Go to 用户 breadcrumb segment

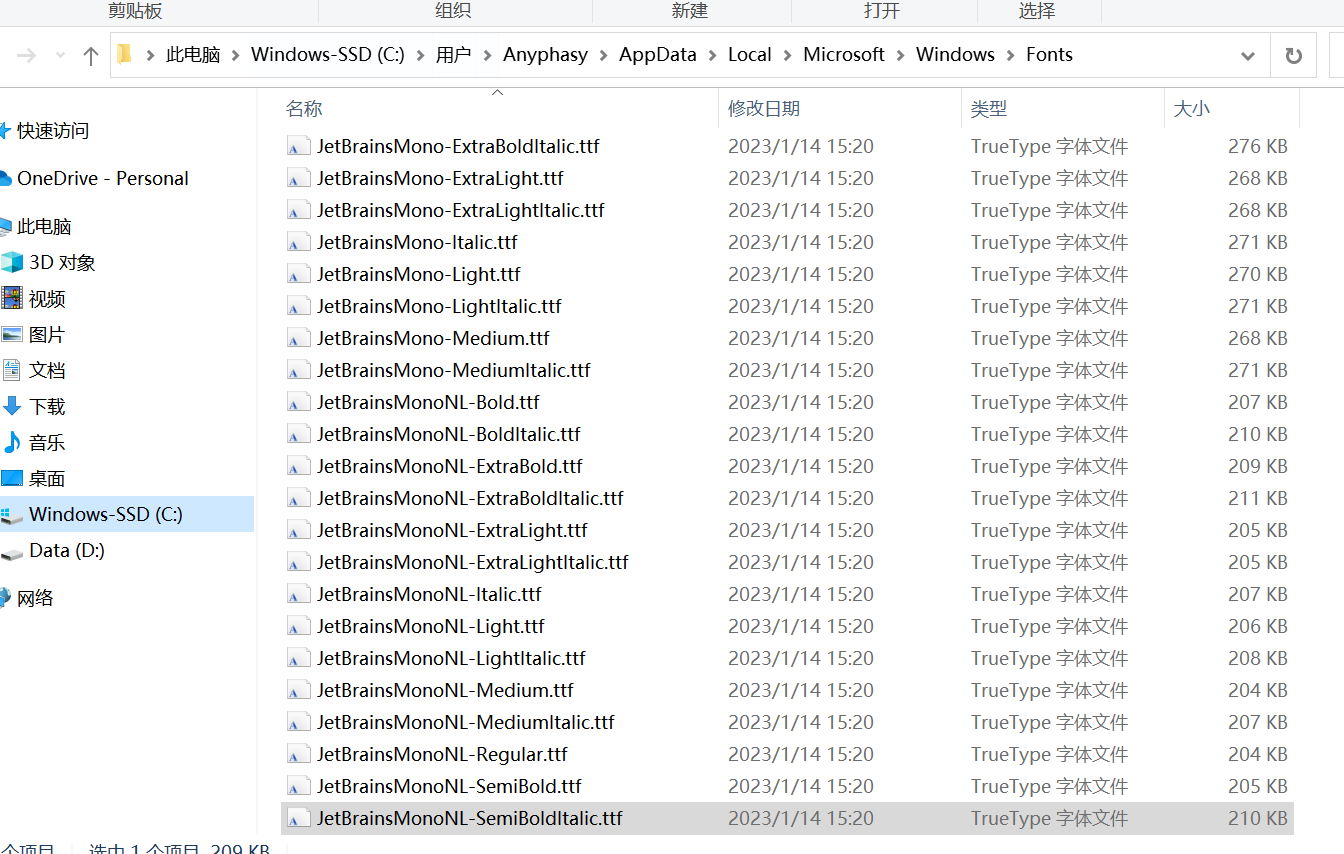point(454,55)
